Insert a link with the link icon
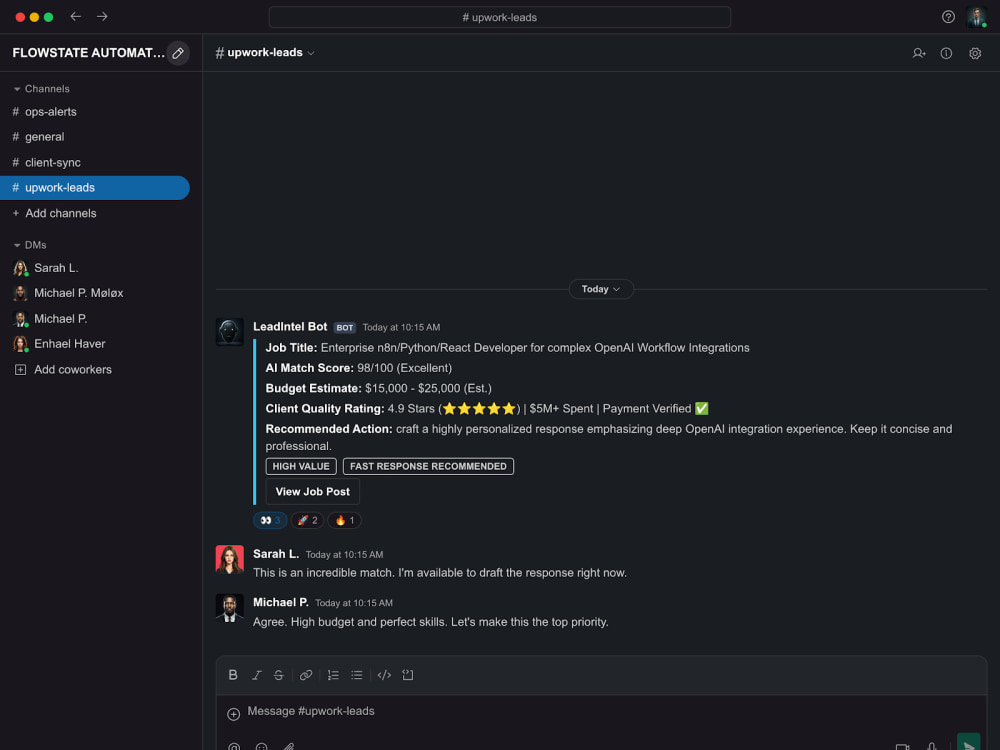1000x750 pixels. pos(306,675)
